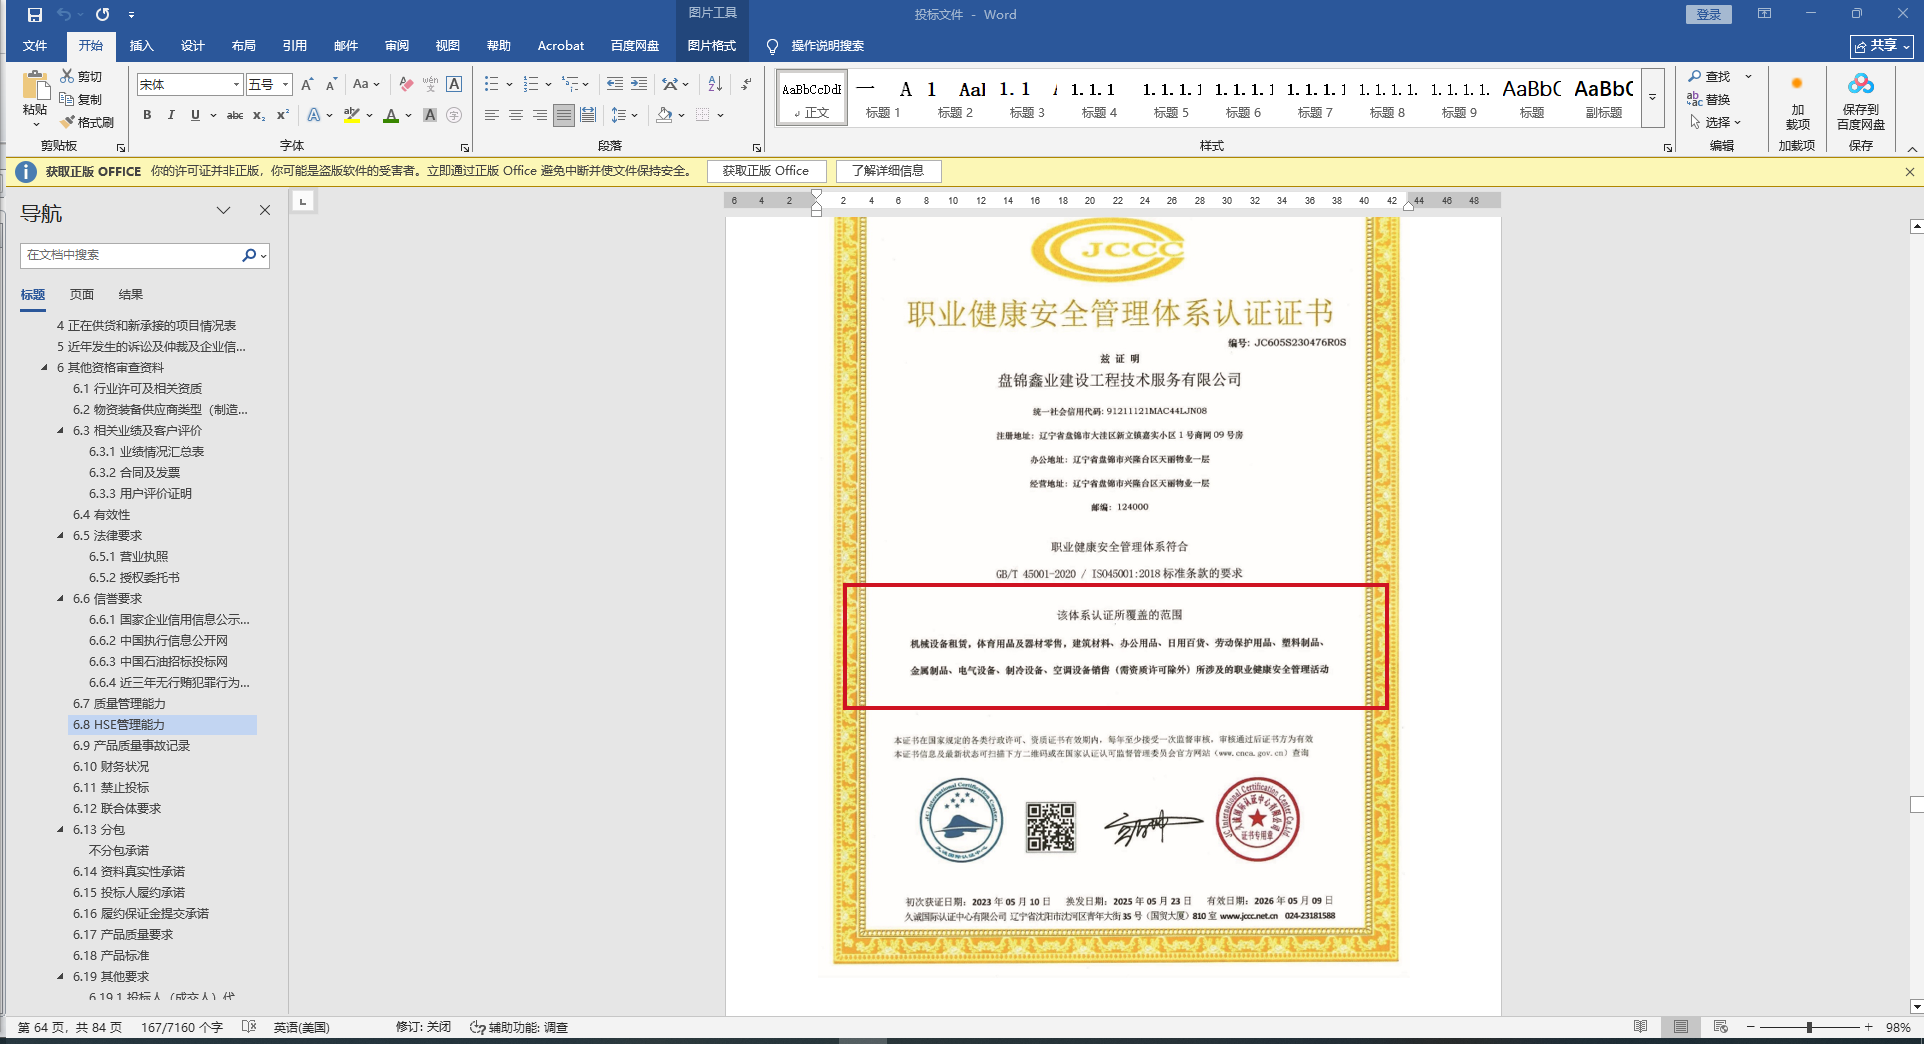Click the Save icon in the title bar

click(x=35, y=15)
